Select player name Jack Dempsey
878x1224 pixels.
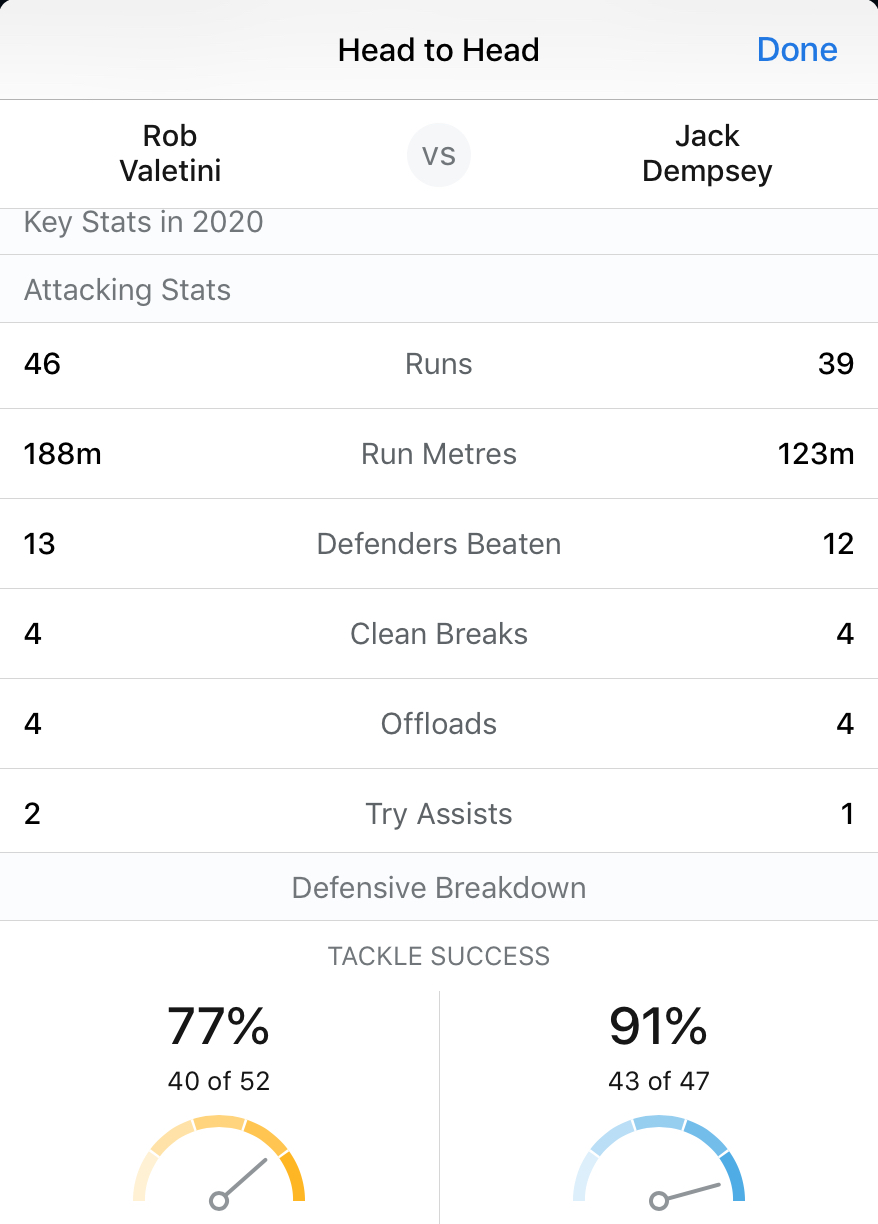(707, 153)
